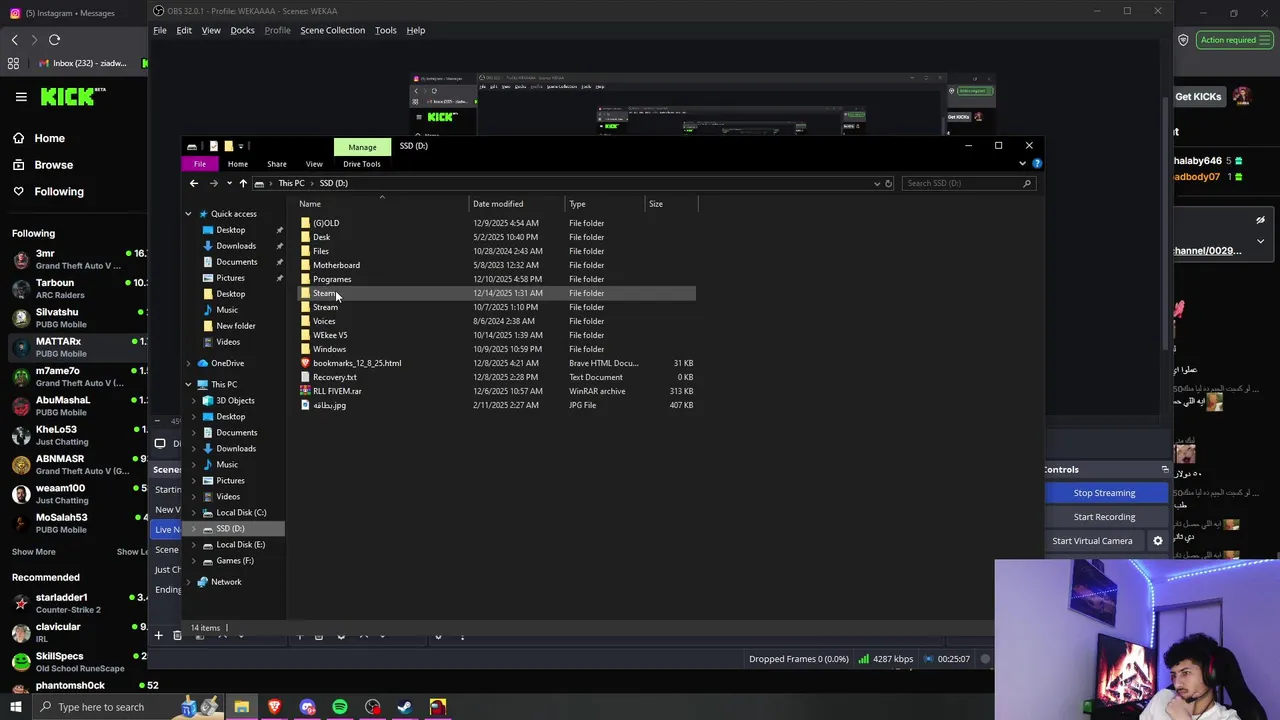
Task: Open OBS Scene Collection menu
Action: click(x=332, y=30)
